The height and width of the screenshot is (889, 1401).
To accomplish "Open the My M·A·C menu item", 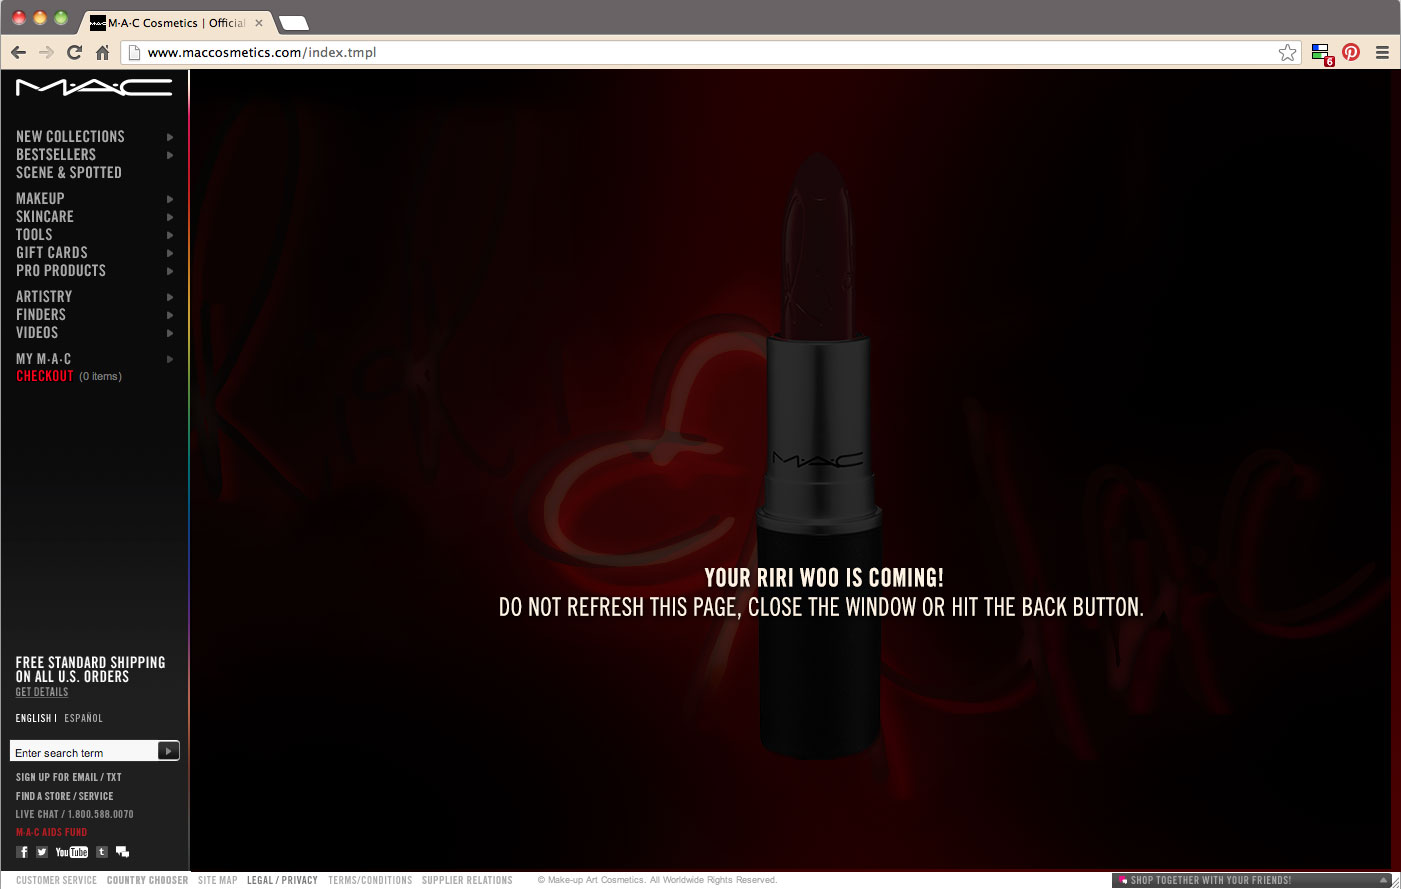I will tap(43, 359).
